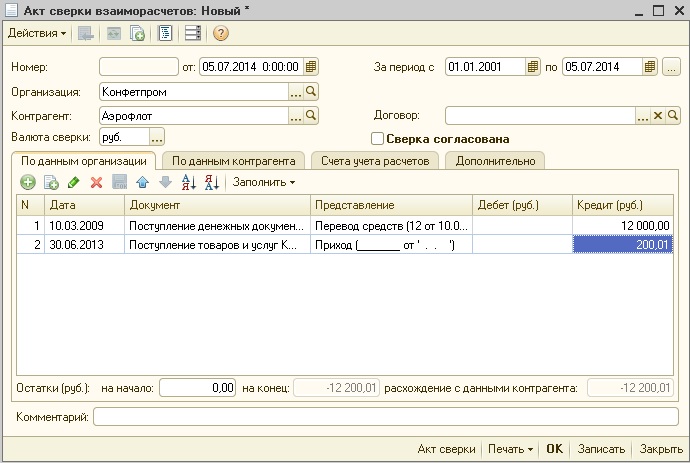Open the Дополнительно tab
690x463 pixels.
(495, 161)
